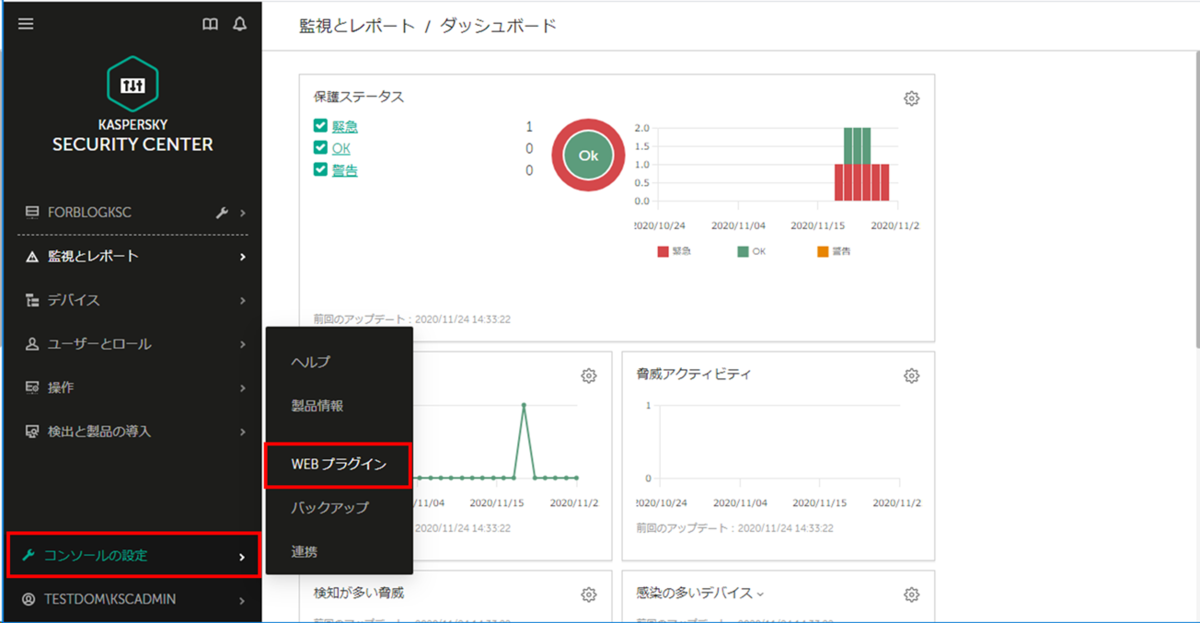Open the navigation hamburger menu

(x=25, y=24)
